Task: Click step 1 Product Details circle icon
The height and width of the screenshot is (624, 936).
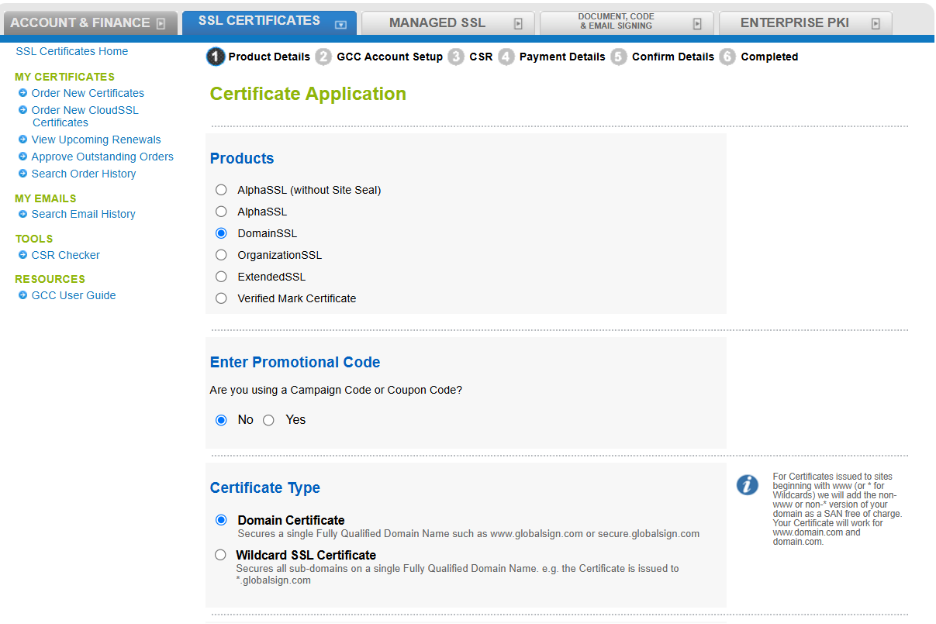Action: pyautogui.click(x=216, y=57)
